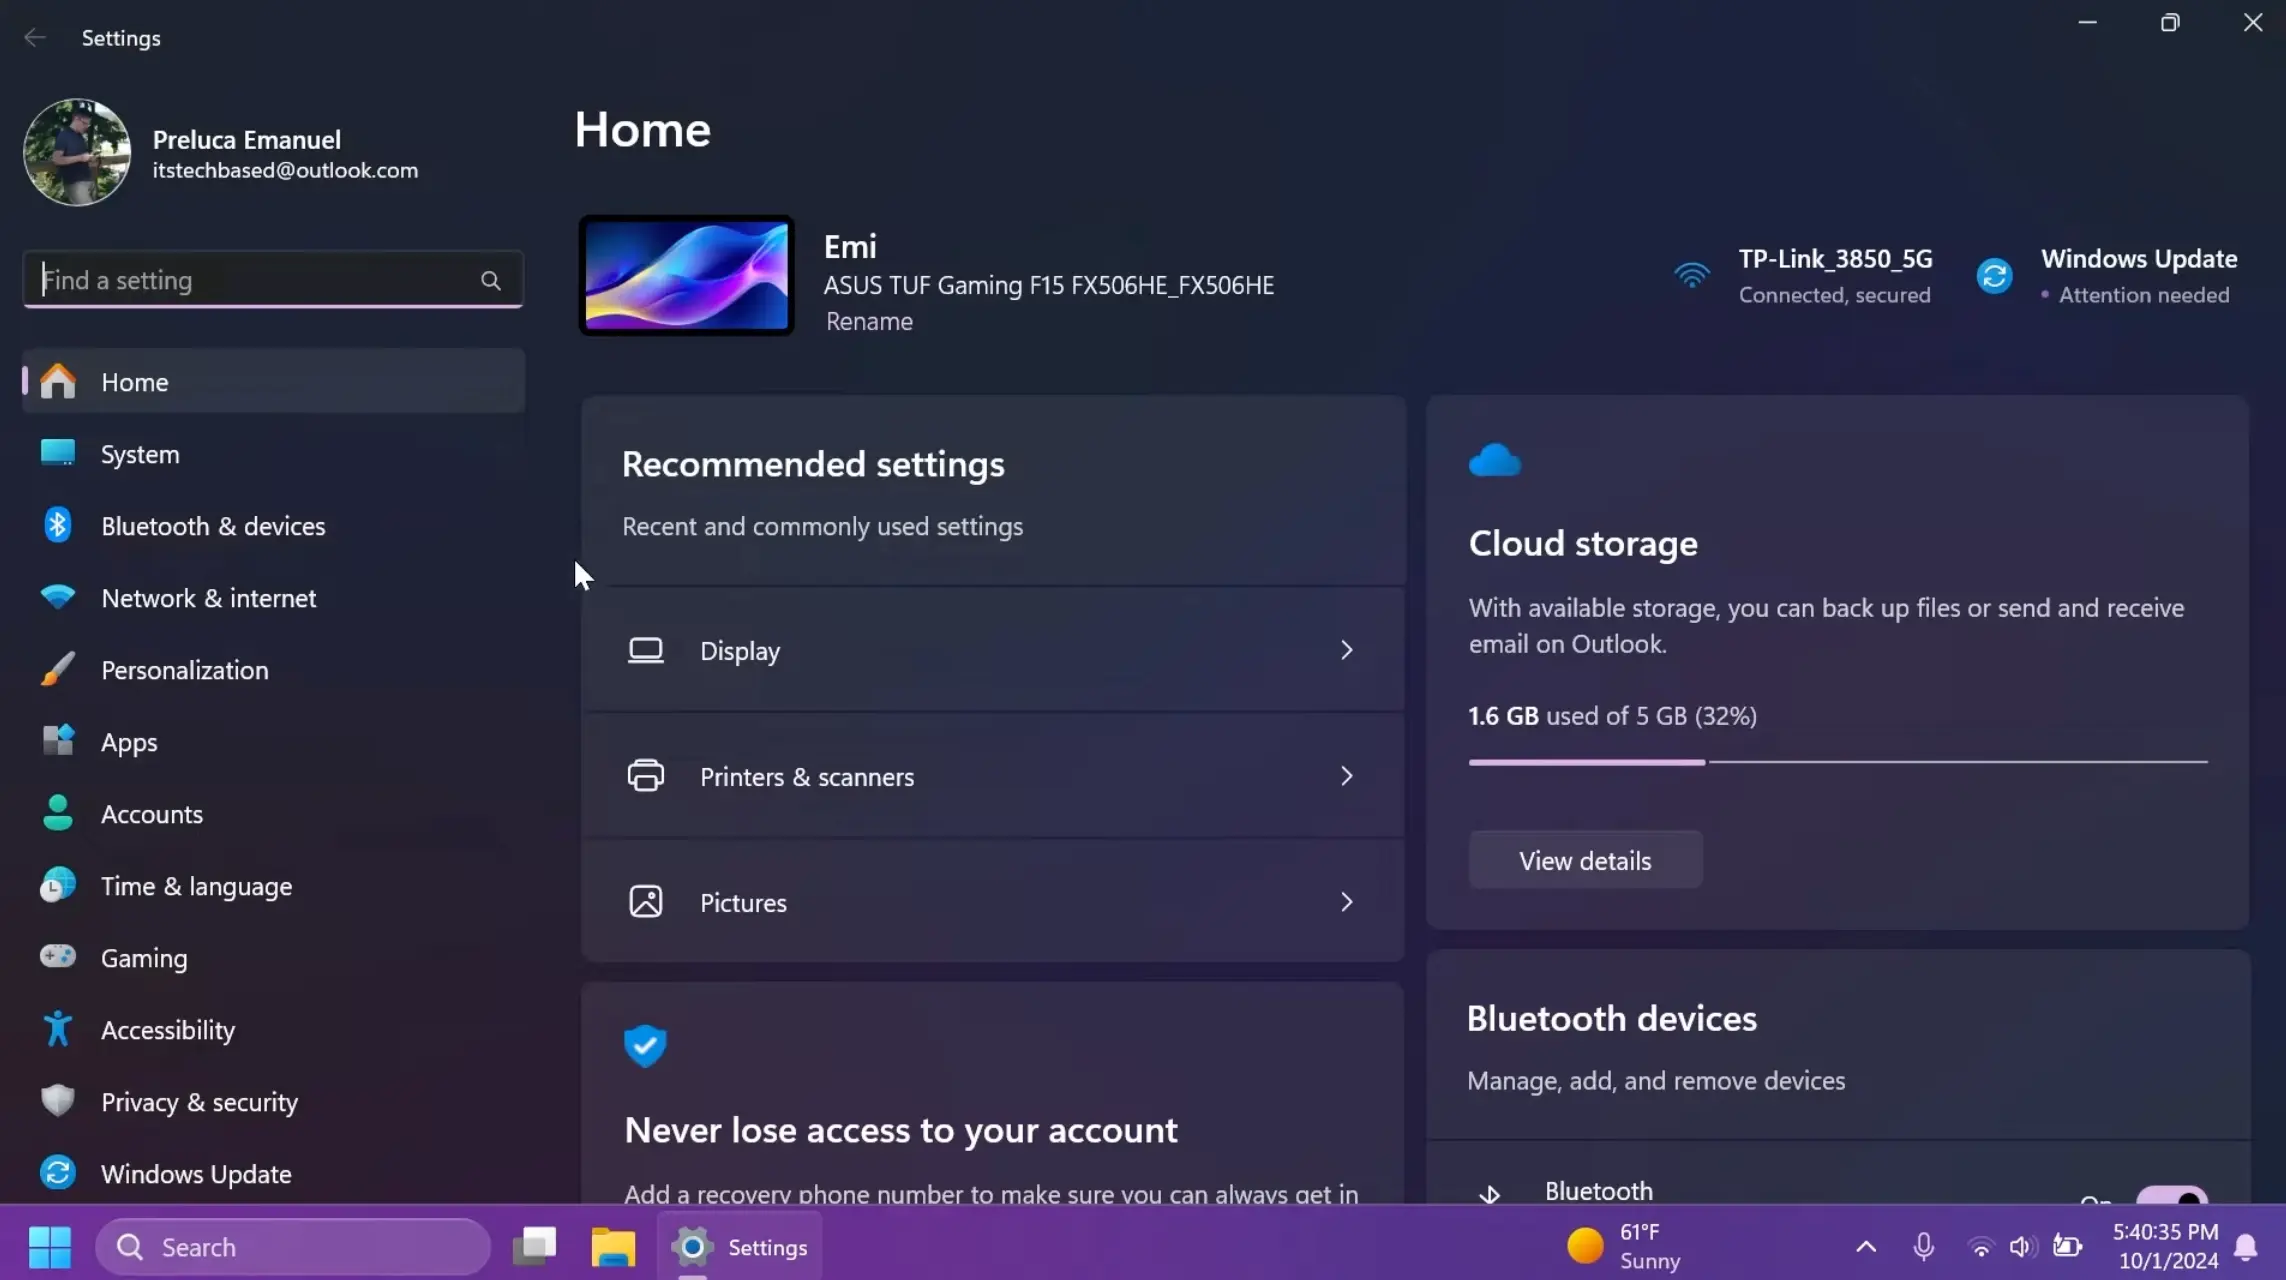
Task: Click the TP-Link_3850_5G Wi-Fi status icon
Action: tap(1692, 275)
